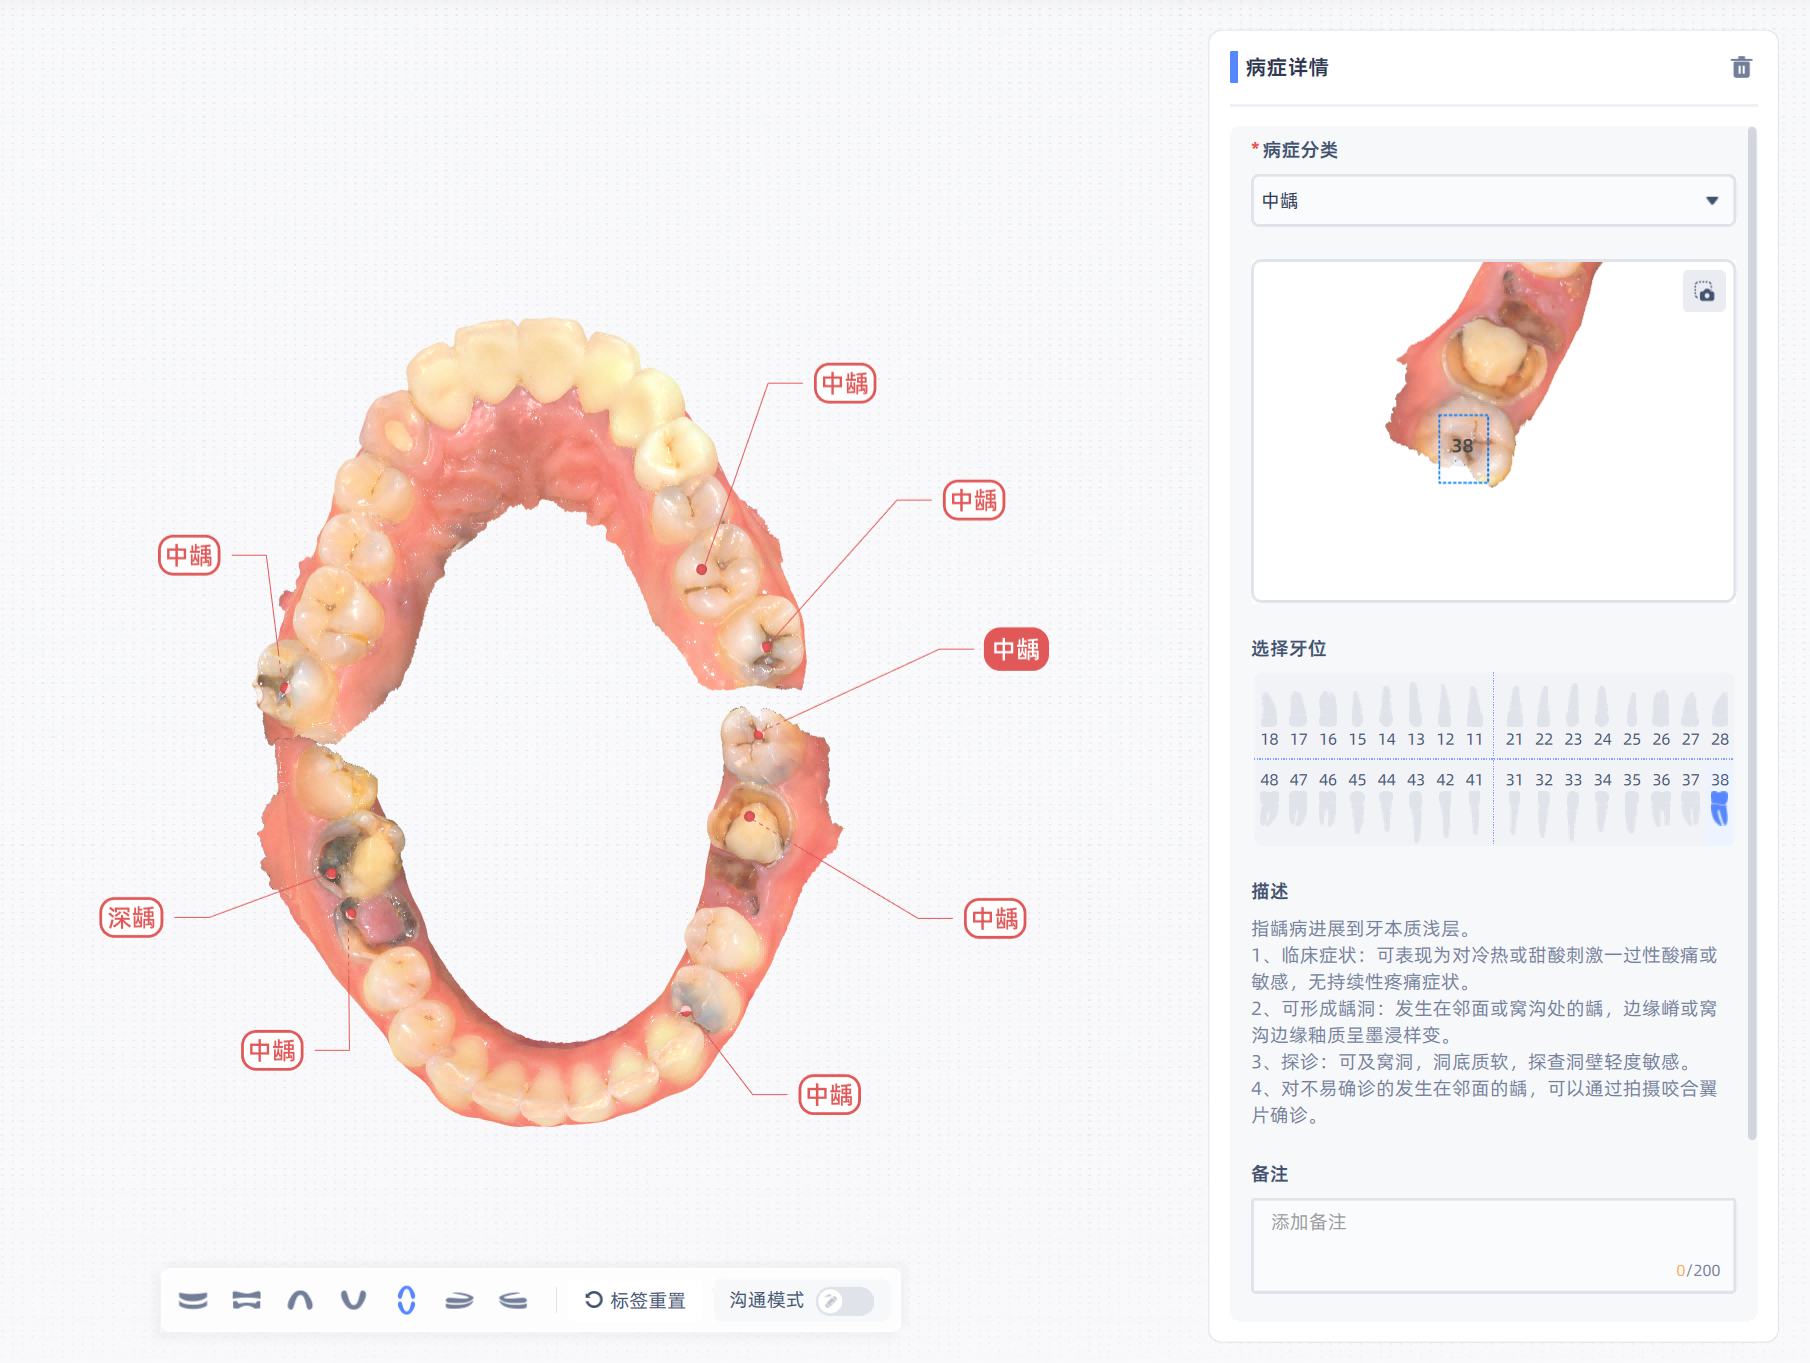1810x1363 pixels.
Task: Select tooth 14 in the tooth chart
Action: pos(1386,718)
